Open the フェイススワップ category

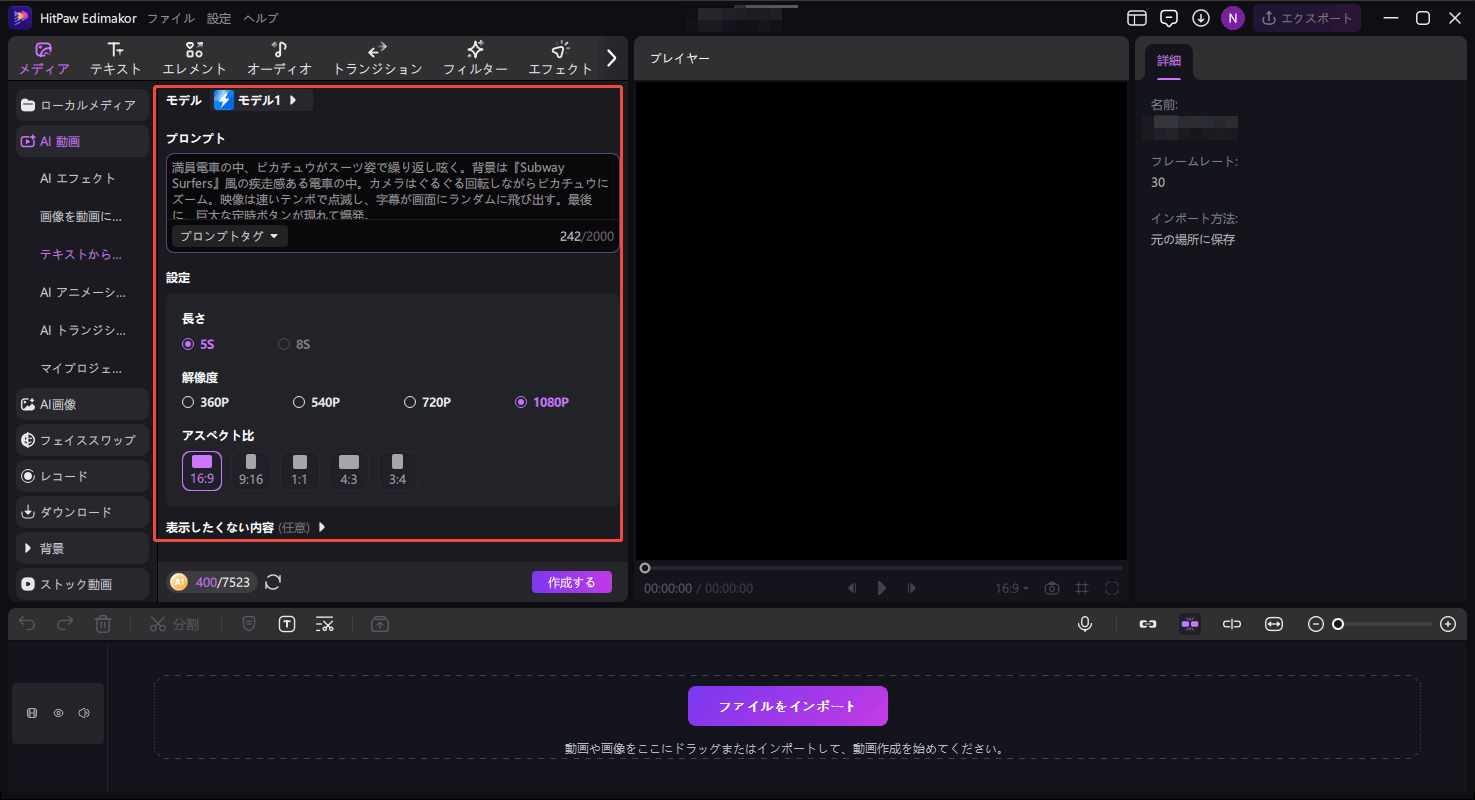click(83, 440)
